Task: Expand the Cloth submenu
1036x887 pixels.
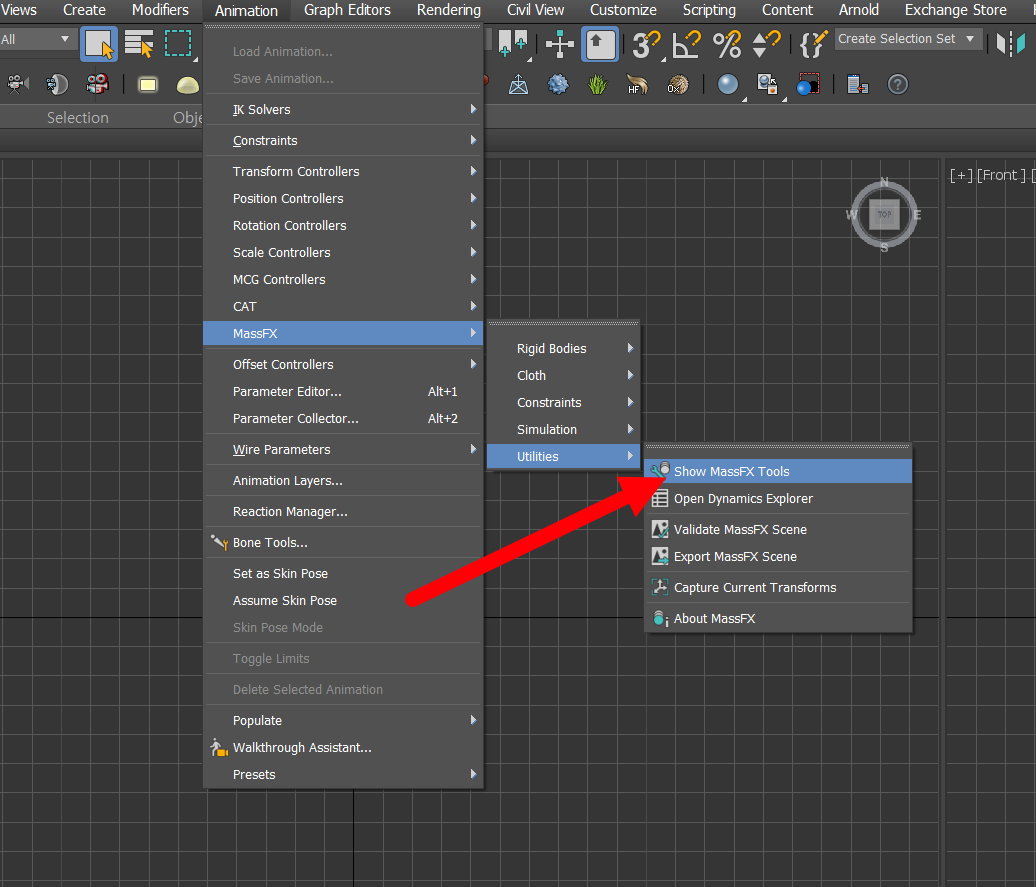Action: coord(564,375)
